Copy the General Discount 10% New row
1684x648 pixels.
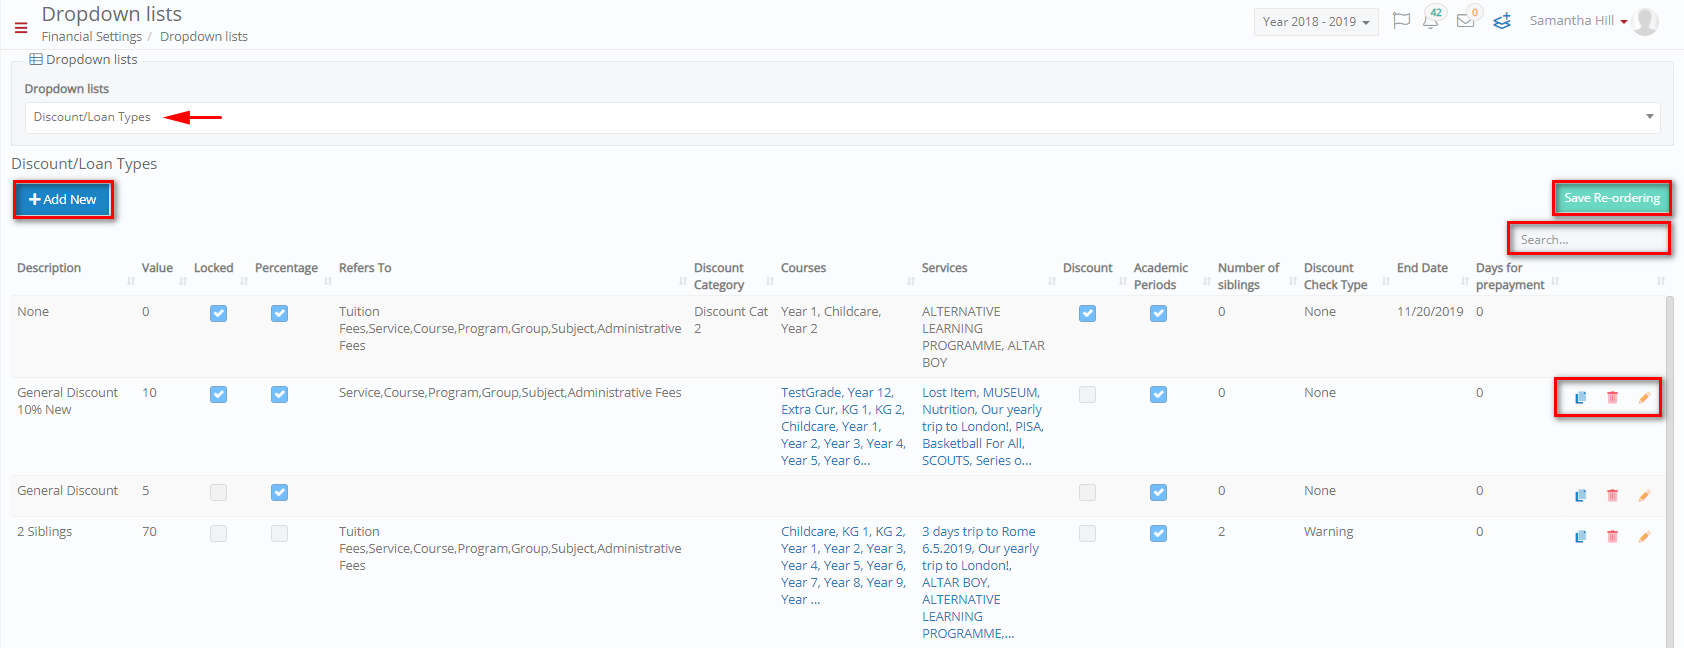1581,398
